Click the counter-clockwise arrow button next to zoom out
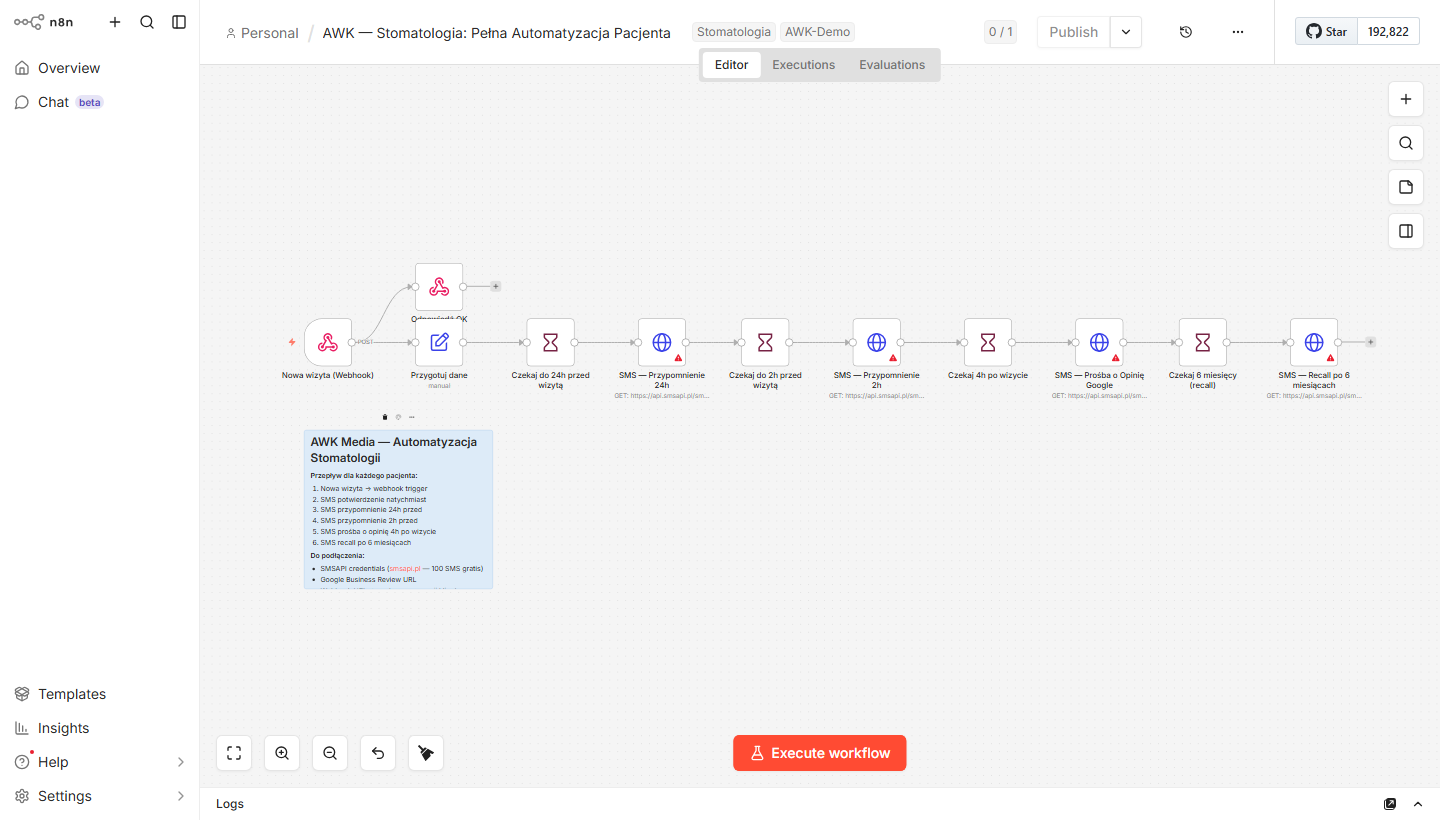Image resolution: width=1440 pixels, height=820 pixels. (378, 753)
